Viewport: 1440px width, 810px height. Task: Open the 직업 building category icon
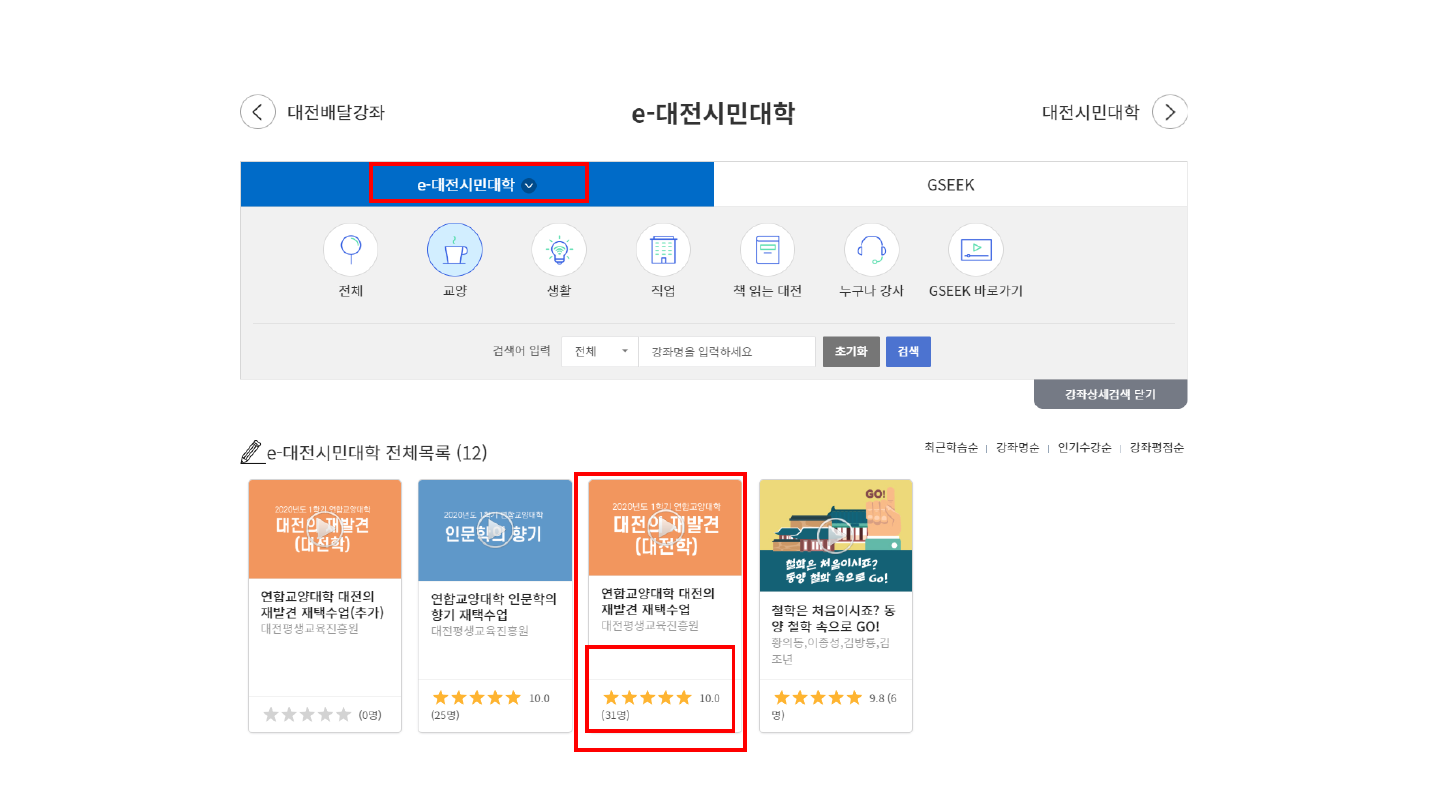point(663,250)
